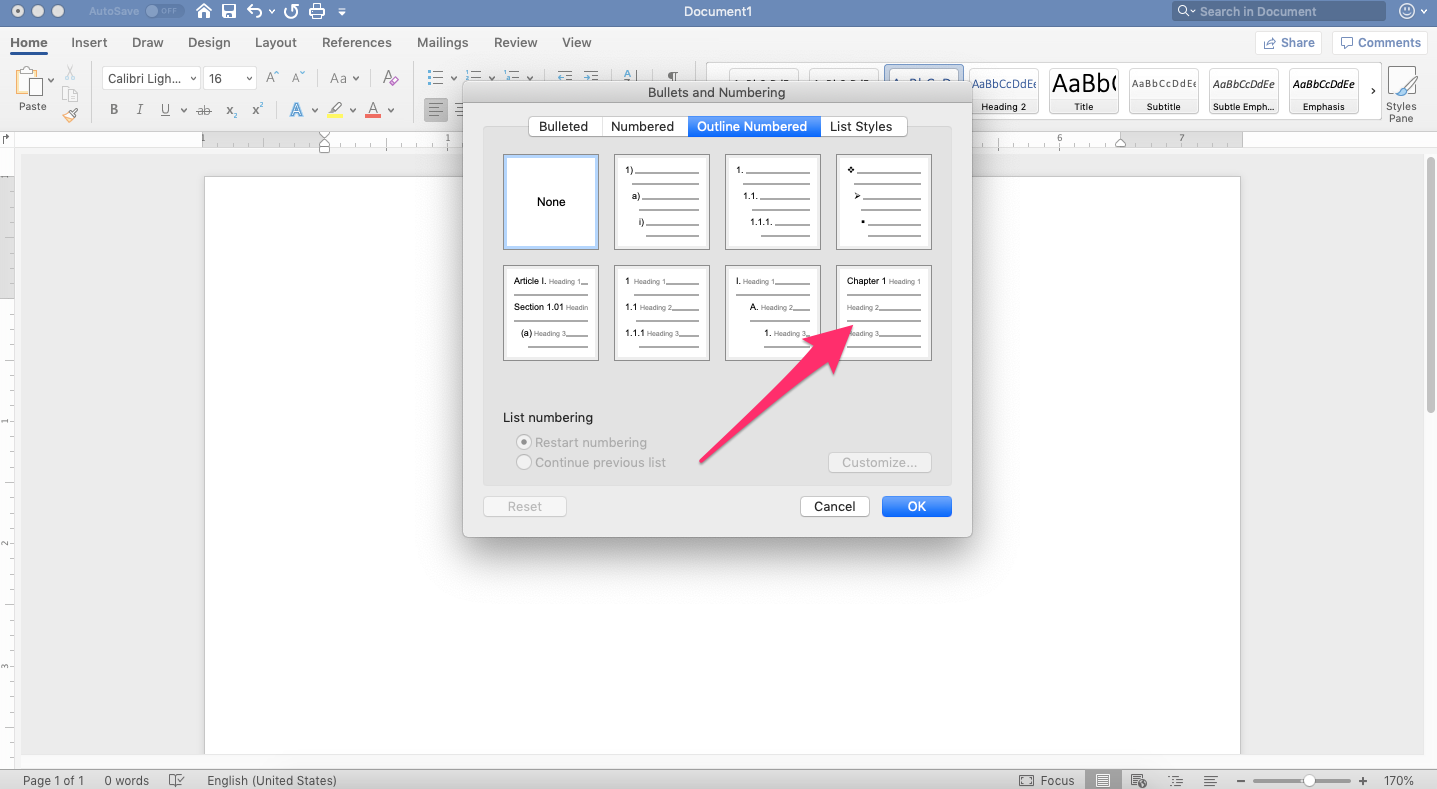Click the Share button
The height and width of the screenshot is (789, 1437).
click(x=1289, y=43)
